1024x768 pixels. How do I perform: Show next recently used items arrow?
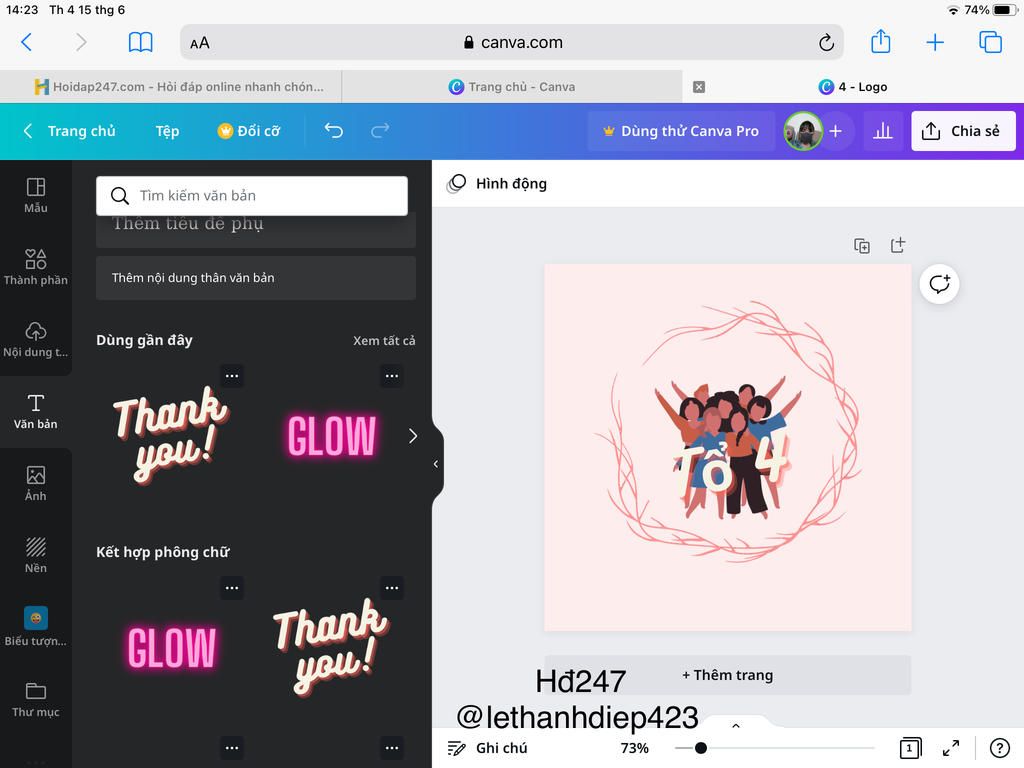tap(413, 436)
